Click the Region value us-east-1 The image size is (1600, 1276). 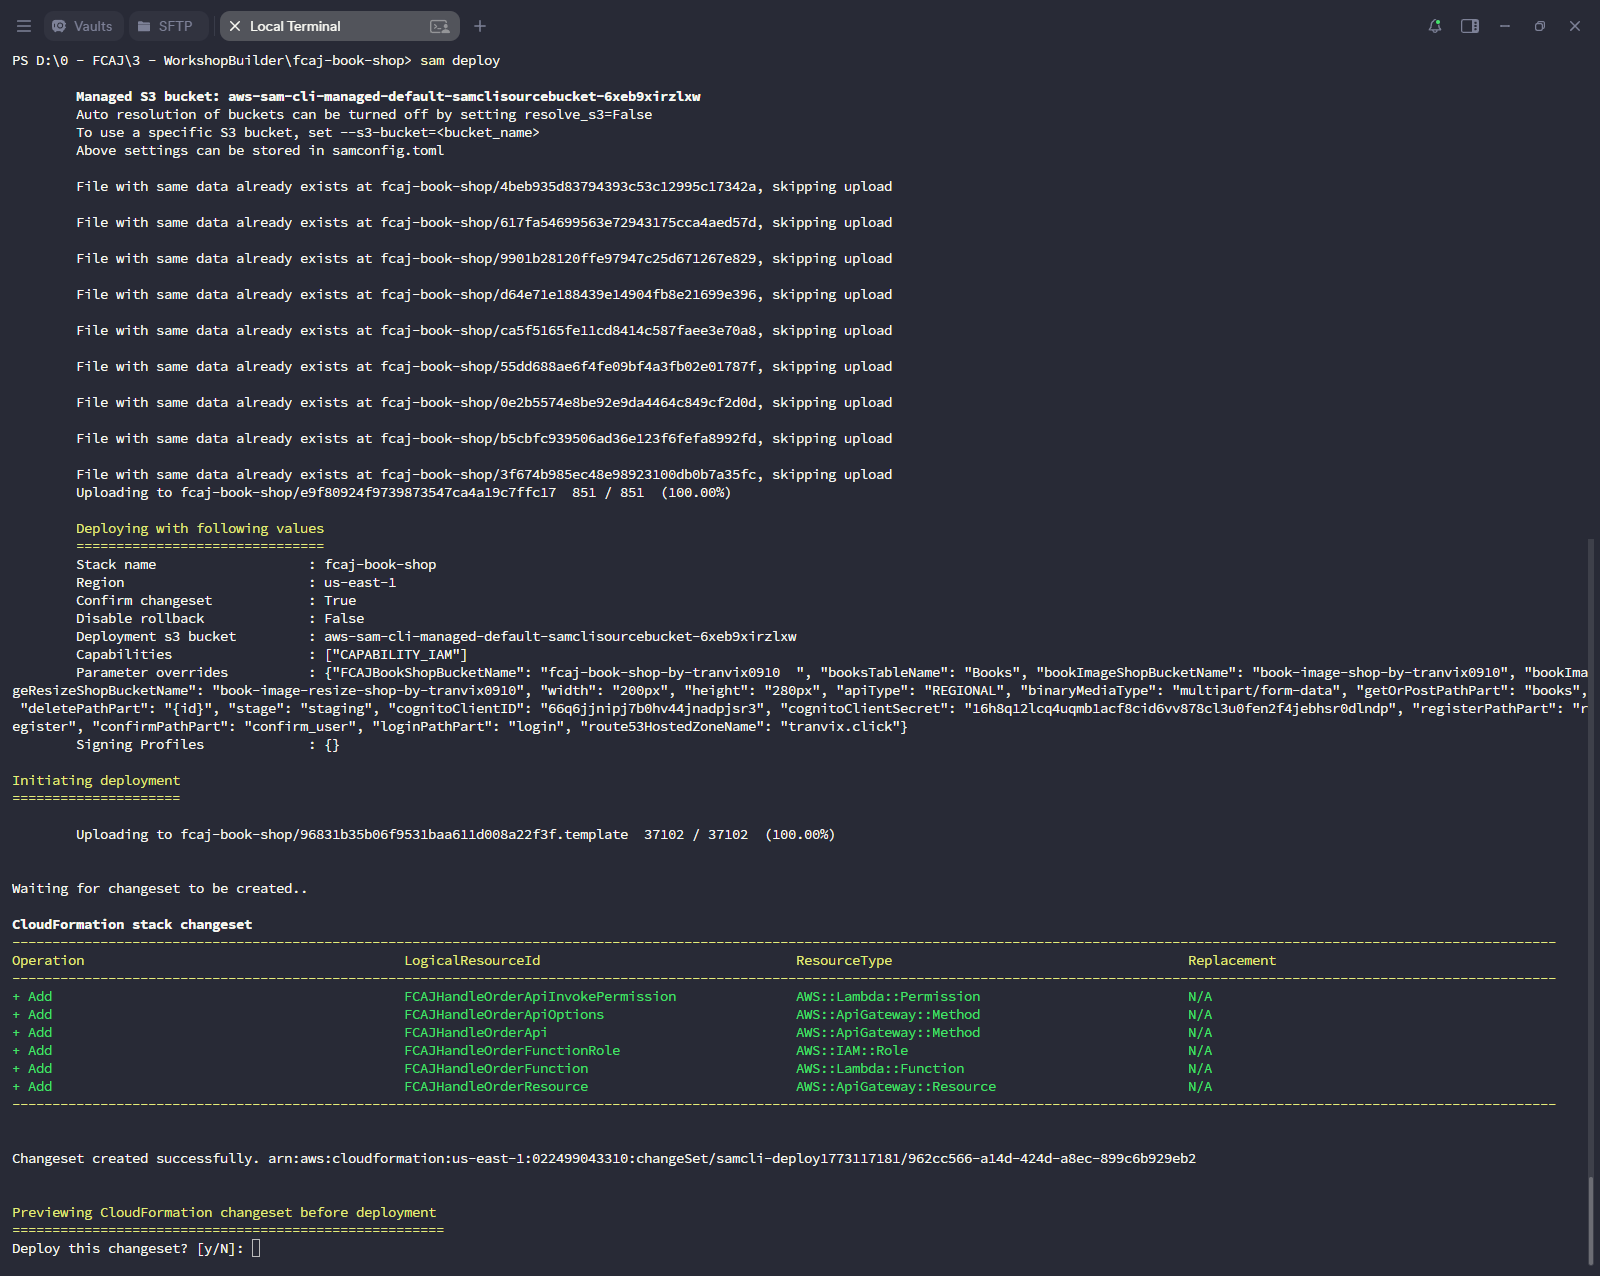click(360, 582)
